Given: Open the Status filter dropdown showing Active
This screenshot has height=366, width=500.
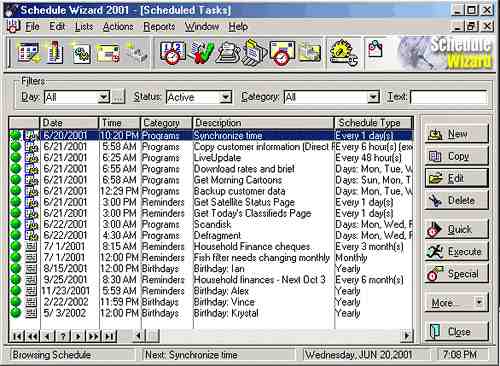Looking at the screenshot, I should (226, 97).
